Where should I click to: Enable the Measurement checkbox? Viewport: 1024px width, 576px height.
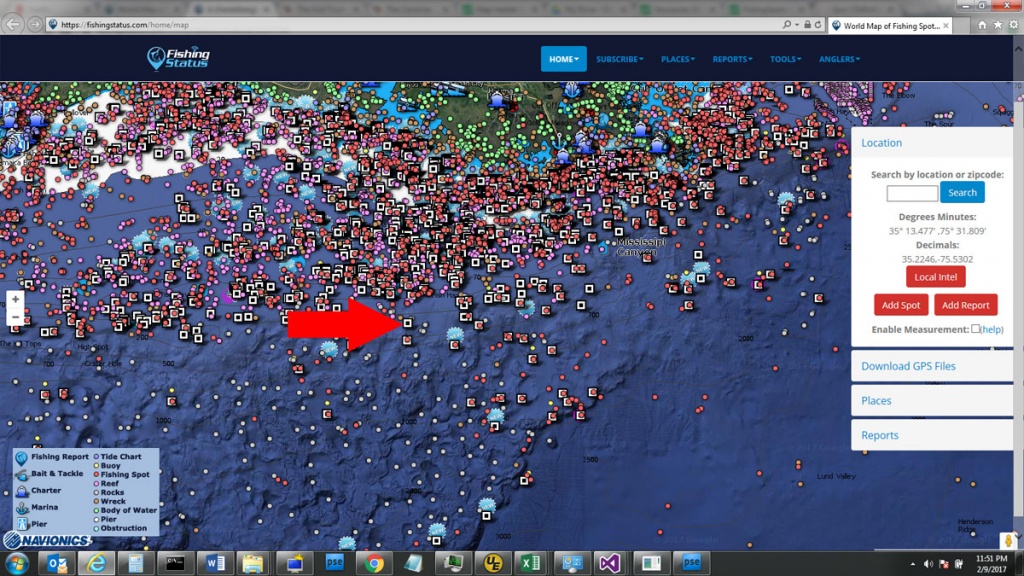(x=975, y=329)
